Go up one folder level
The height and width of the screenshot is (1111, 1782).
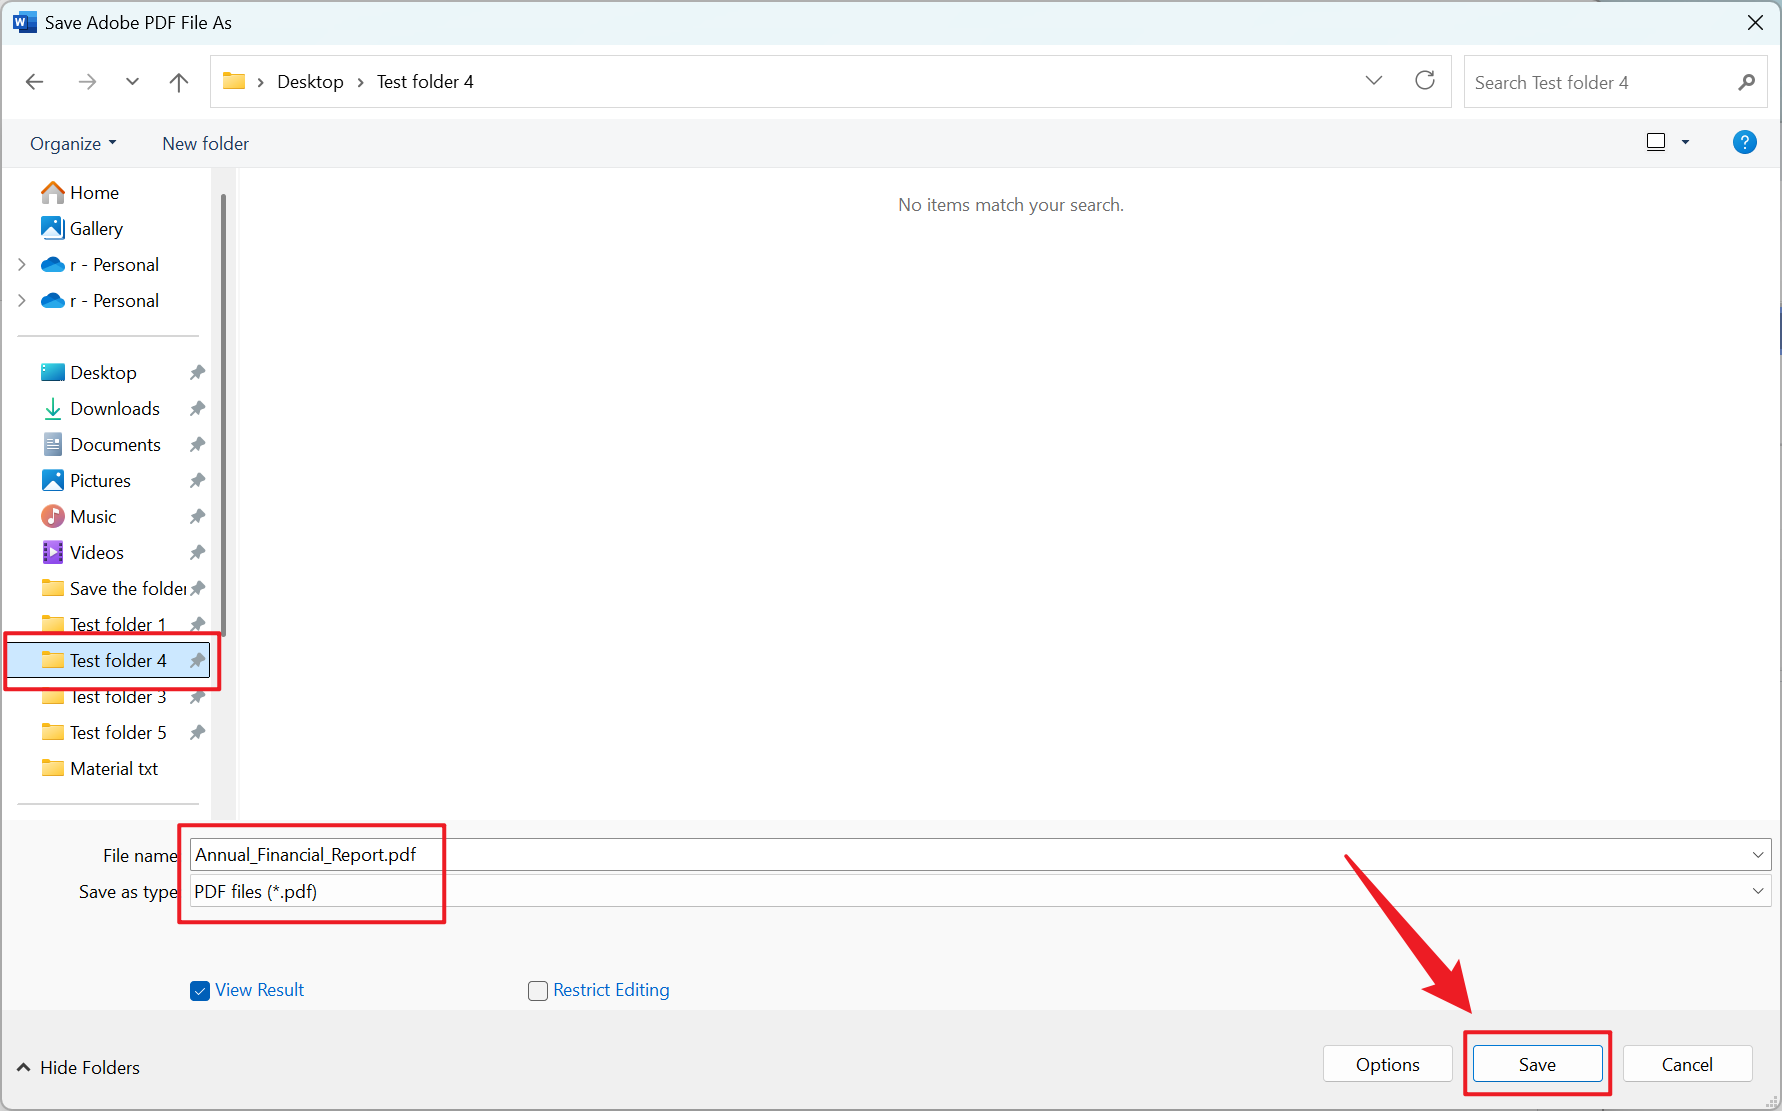[179, 82]
